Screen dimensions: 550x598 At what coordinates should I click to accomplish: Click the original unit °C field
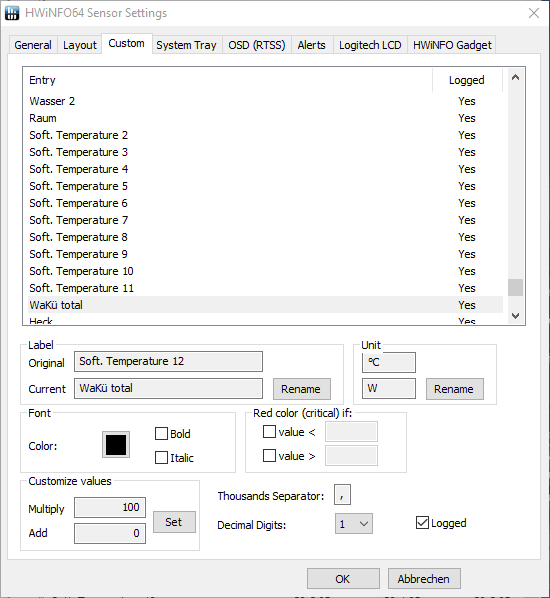389,362
